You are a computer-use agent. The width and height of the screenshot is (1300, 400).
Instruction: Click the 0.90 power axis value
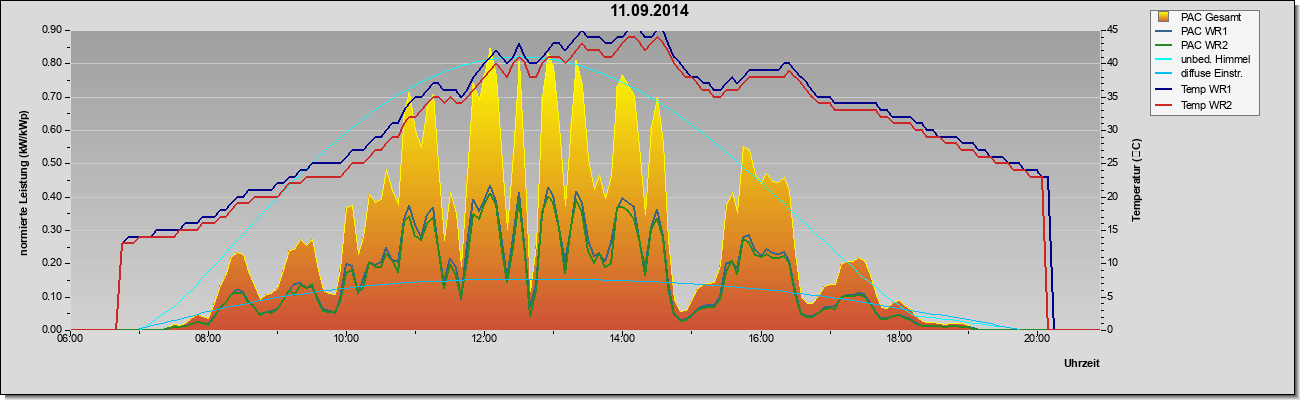53,30
